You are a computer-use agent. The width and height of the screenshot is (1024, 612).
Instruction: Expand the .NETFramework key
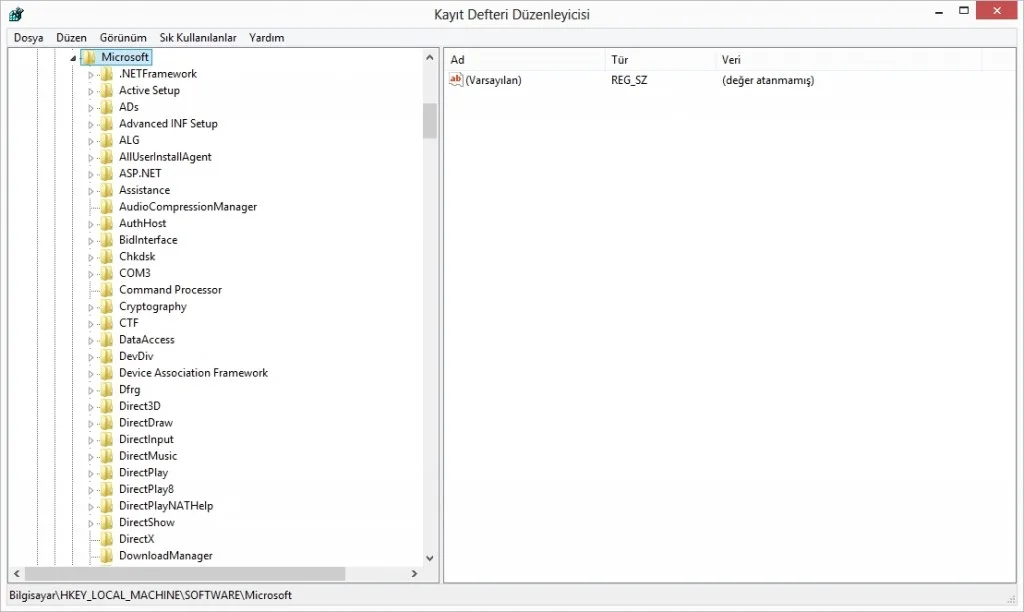[x=91, y=74]
